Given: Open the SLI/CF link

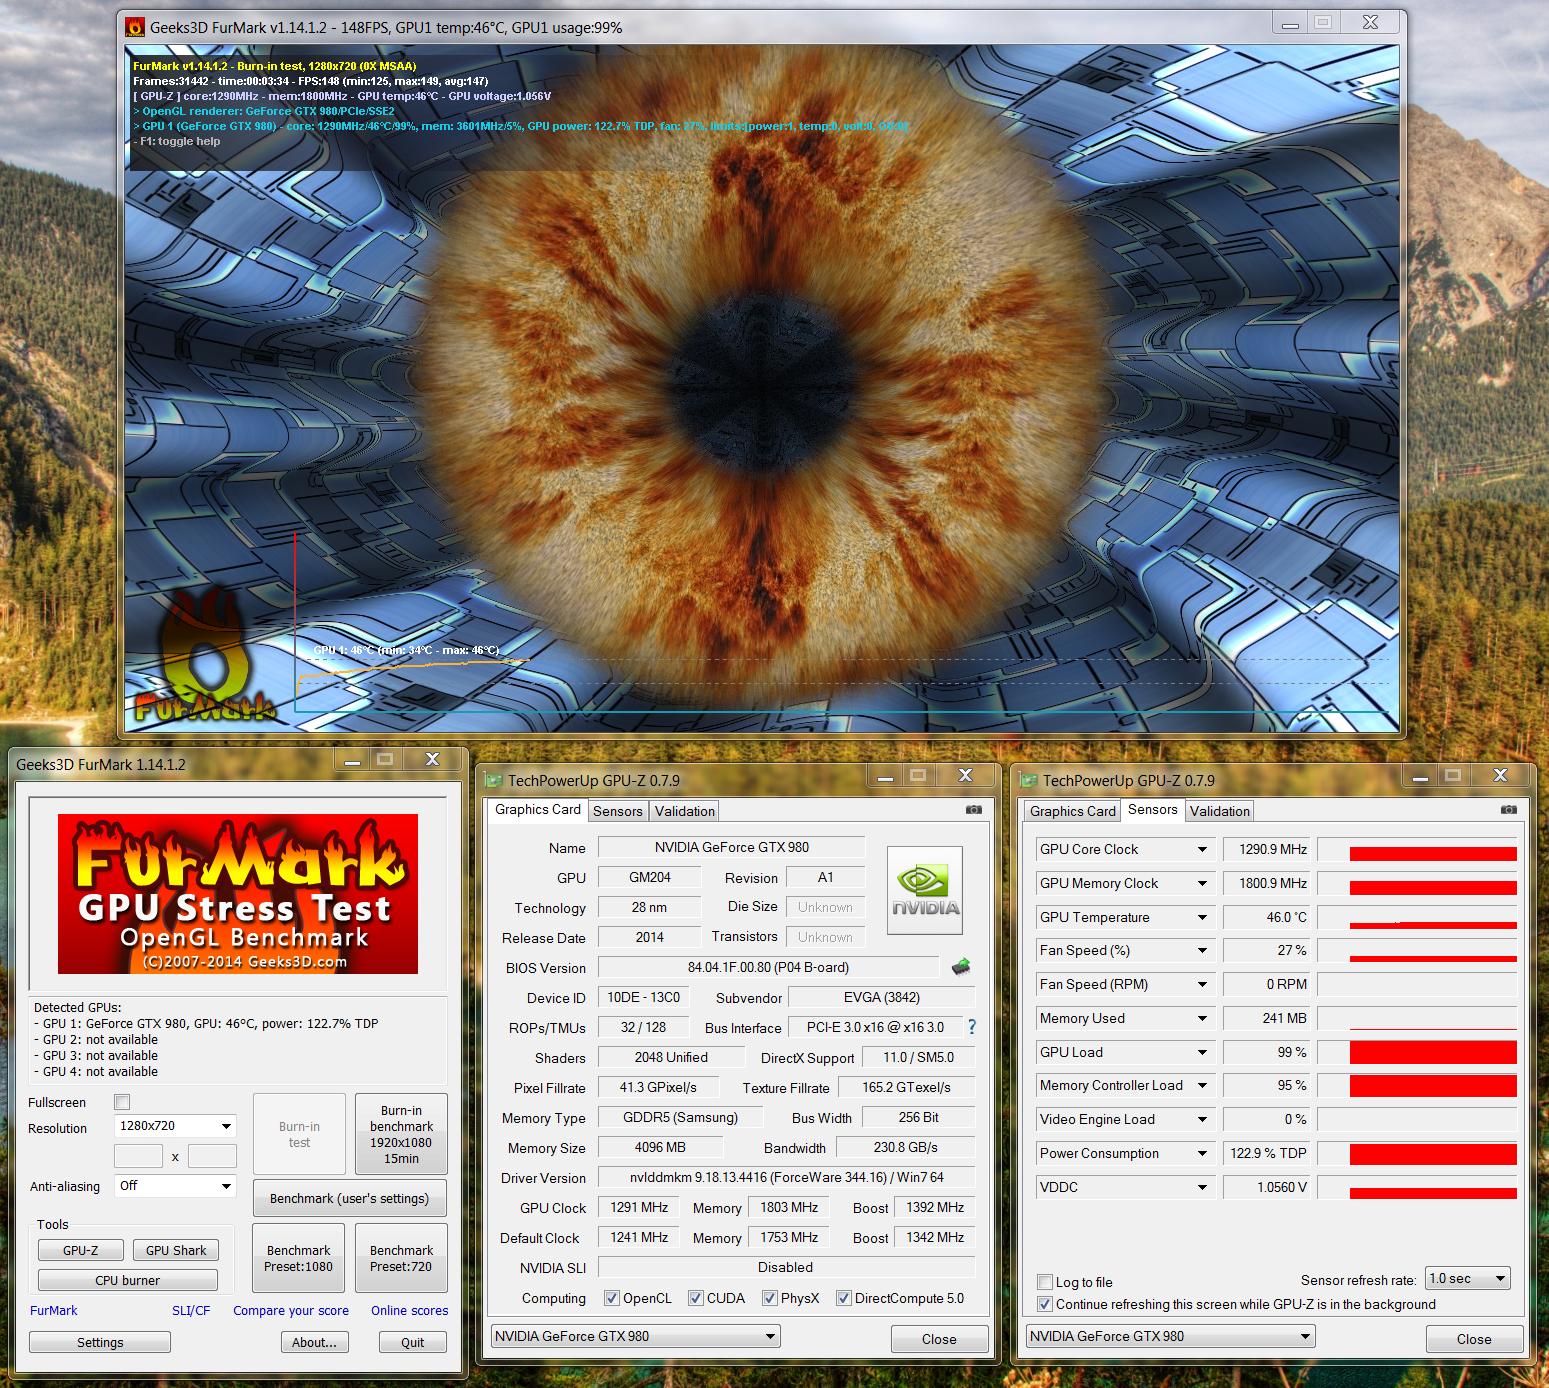Looking at the screenshot, I should (x=191, y=1310).
